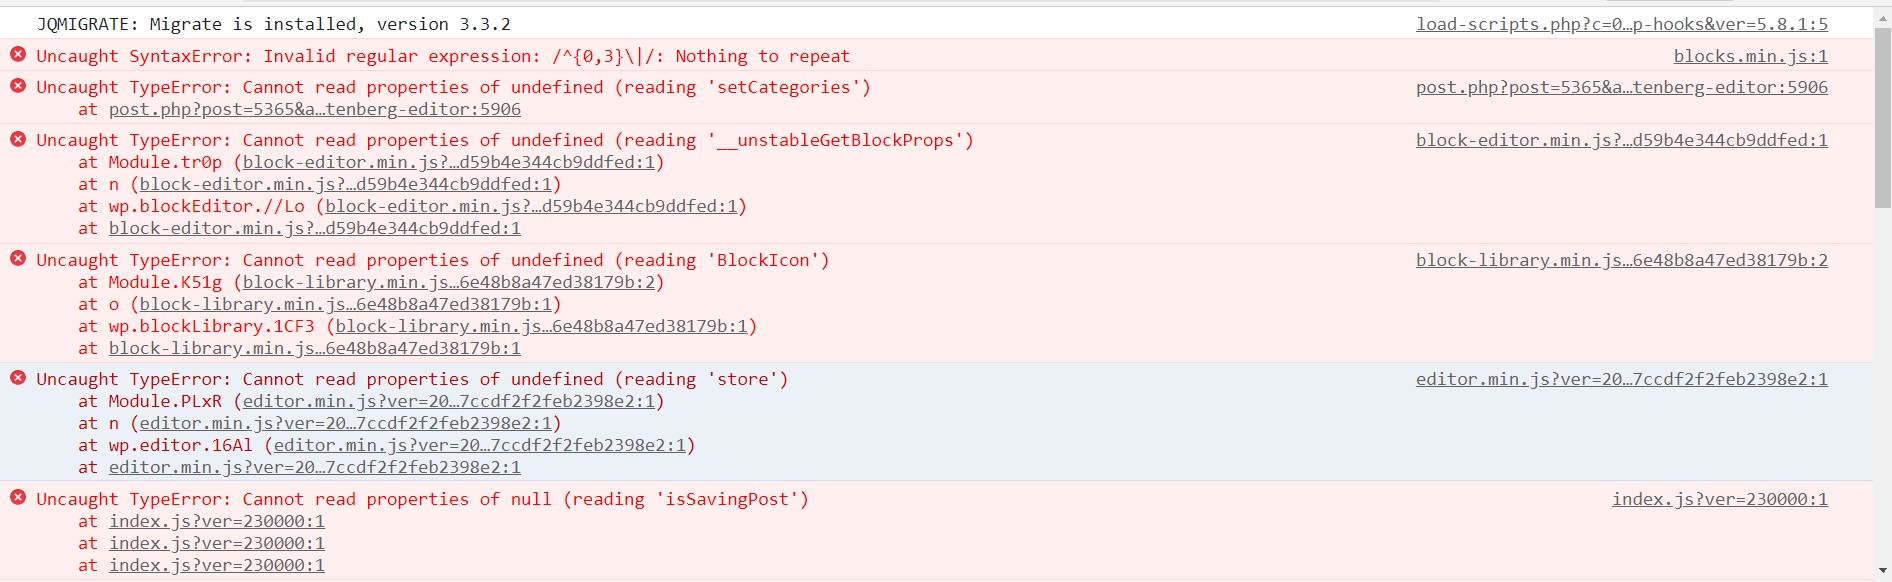1892x582 pixels.
Task: Open the load-scripts.php source link
Action: (x=1621, y=24)
